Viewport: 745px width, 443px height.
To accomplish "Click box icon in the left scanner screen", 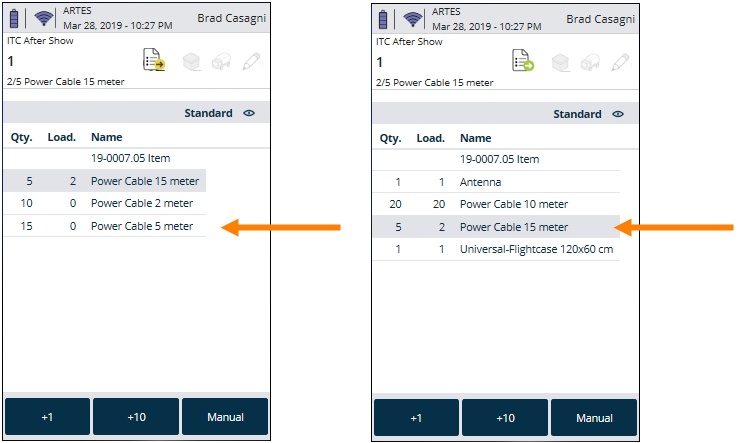I will [x=192, y=61].
